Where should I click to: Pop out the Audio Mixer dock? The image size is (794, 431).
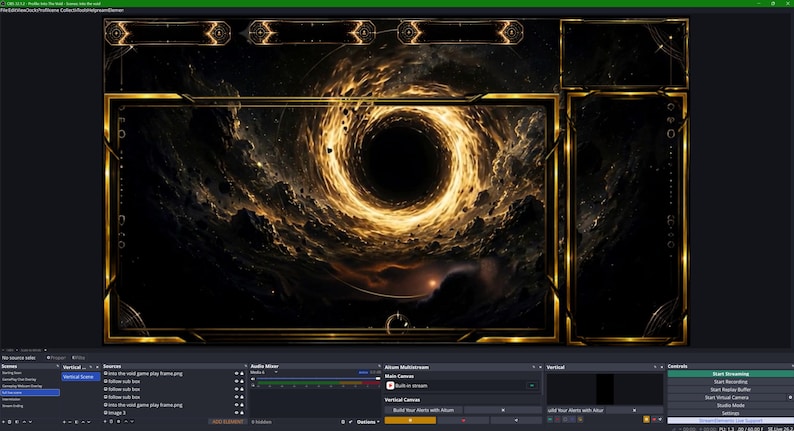point(379,366)
